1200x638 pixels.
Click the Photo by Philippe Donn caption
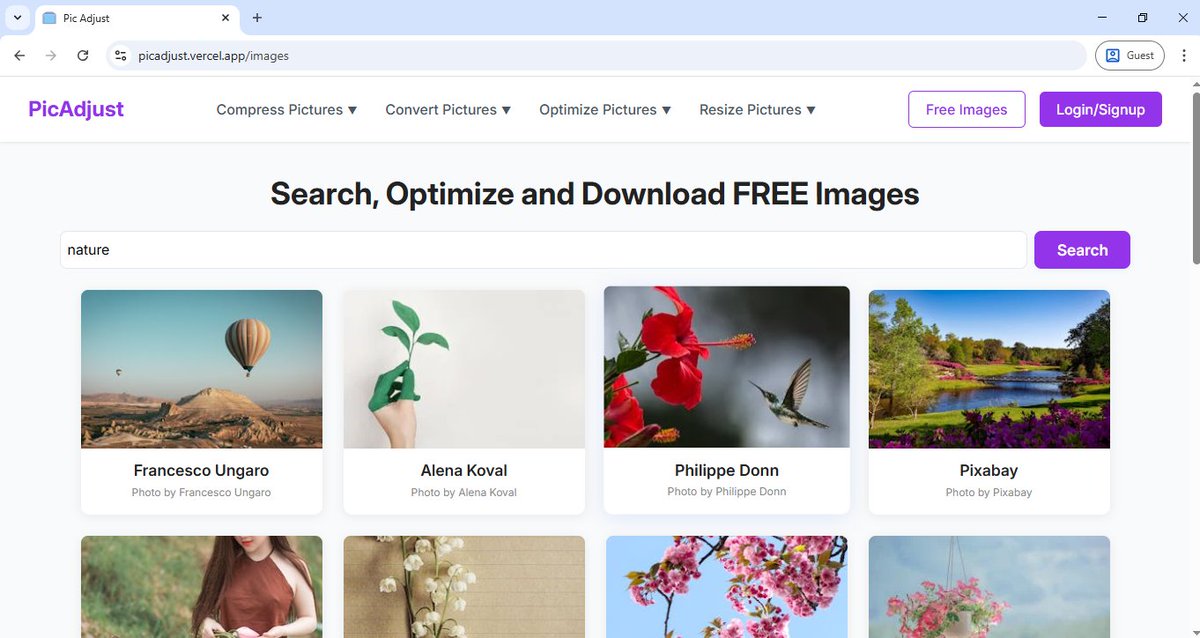coord(727,491)
